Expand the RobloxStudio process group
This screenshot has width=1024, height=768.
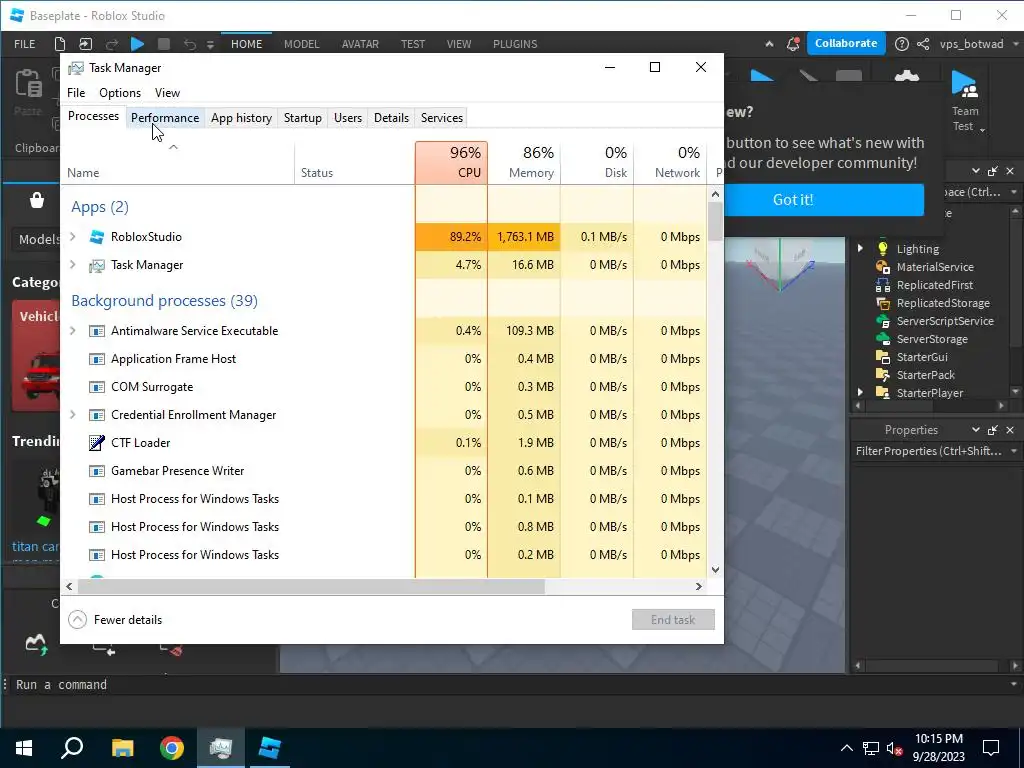pyautogui.click(x=72, y=236)
